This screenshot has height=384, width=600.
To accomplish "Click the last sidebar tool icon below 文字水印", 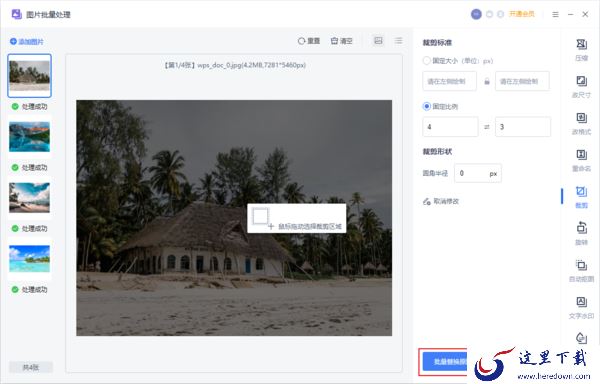I will click(x=581, y=338).
